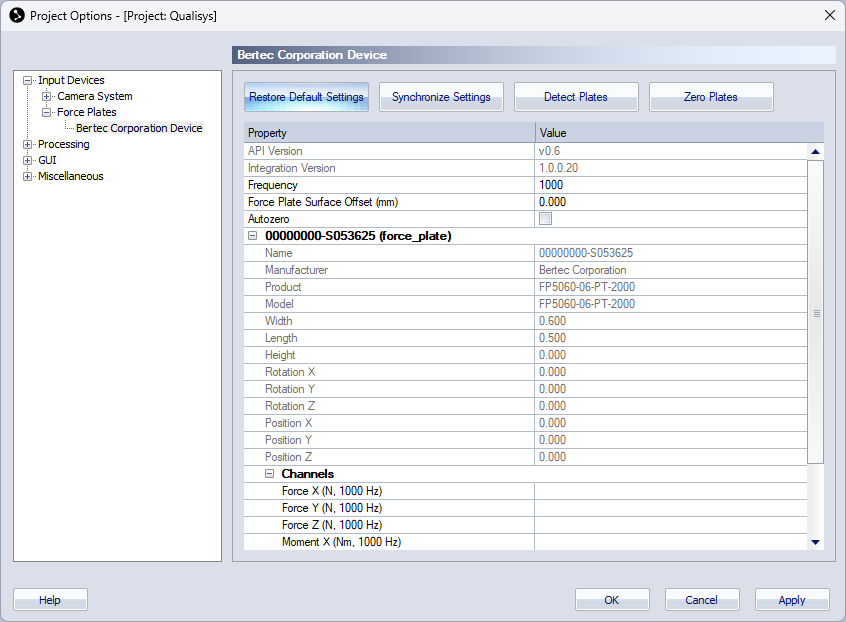Select Force Plates tree item

pos(86,112)
